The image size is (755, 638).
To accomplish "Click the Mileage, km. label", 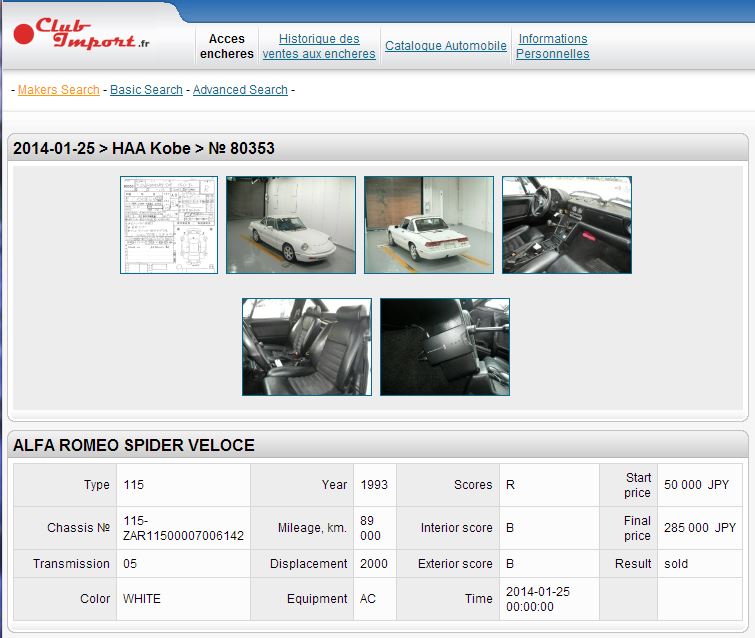I will [312, 528].
